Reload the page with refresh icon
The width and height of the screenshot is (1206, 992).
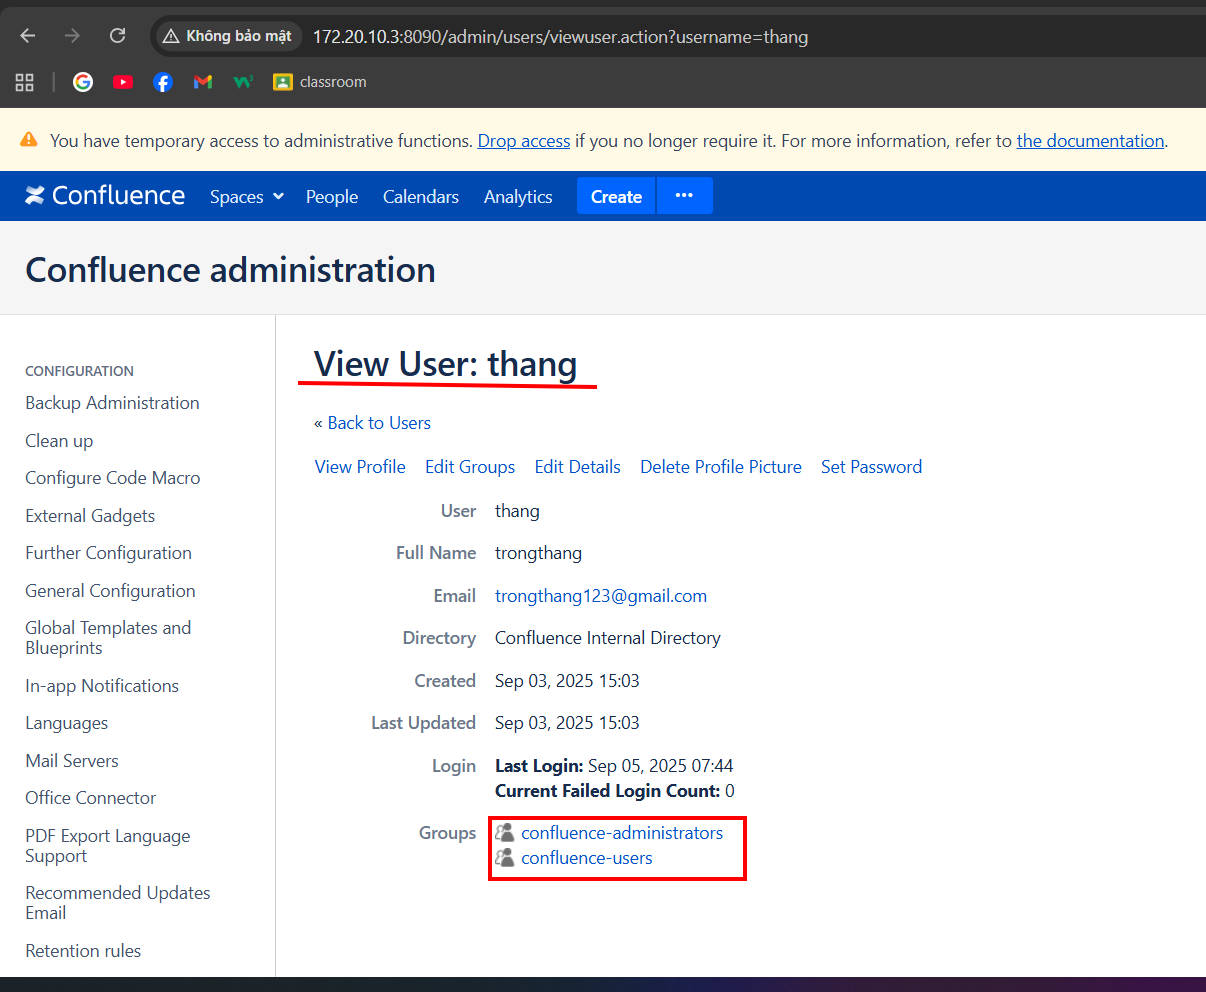118,36
